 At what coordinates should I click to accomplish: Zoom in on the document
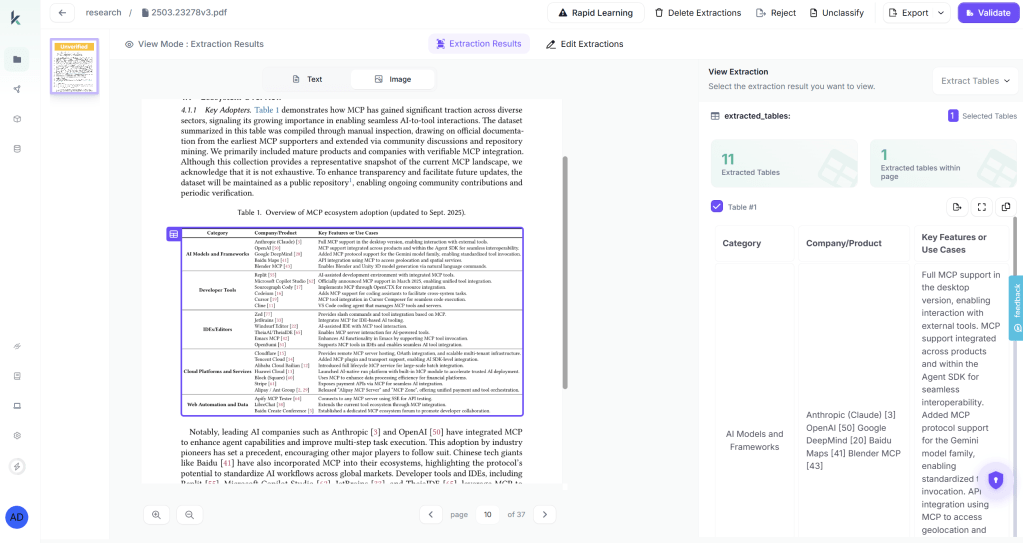click(x=157, y=514)
